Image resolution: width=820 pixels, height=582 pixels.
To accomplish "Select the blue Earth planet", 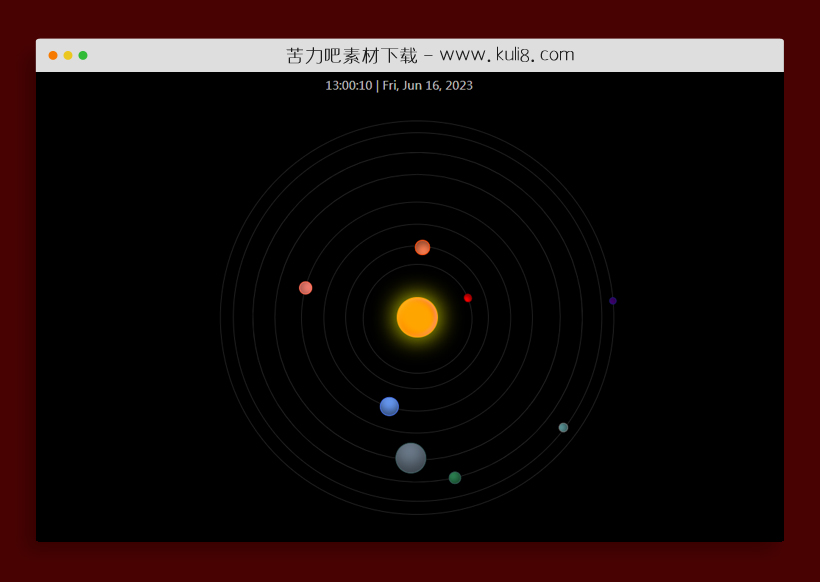I will [389, 406].
